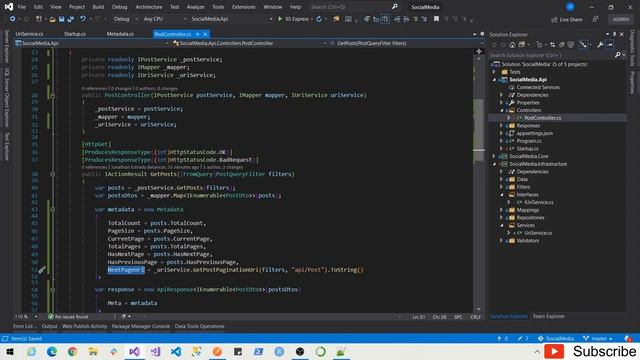
Task: Click the browser refresh icon in toolbar
Action: tap(319, 19)
